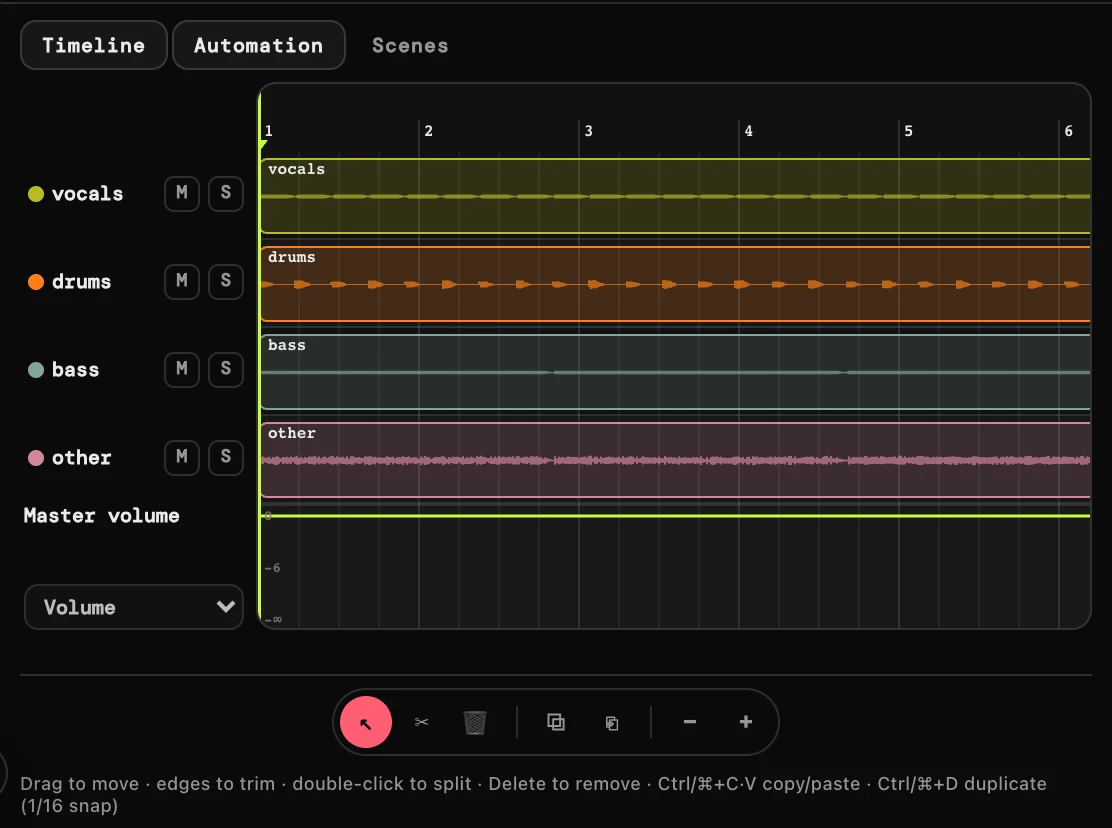Select the drums clip on the timeline
The height and width of the screenshot is (828, 1112).
[676, 284]
